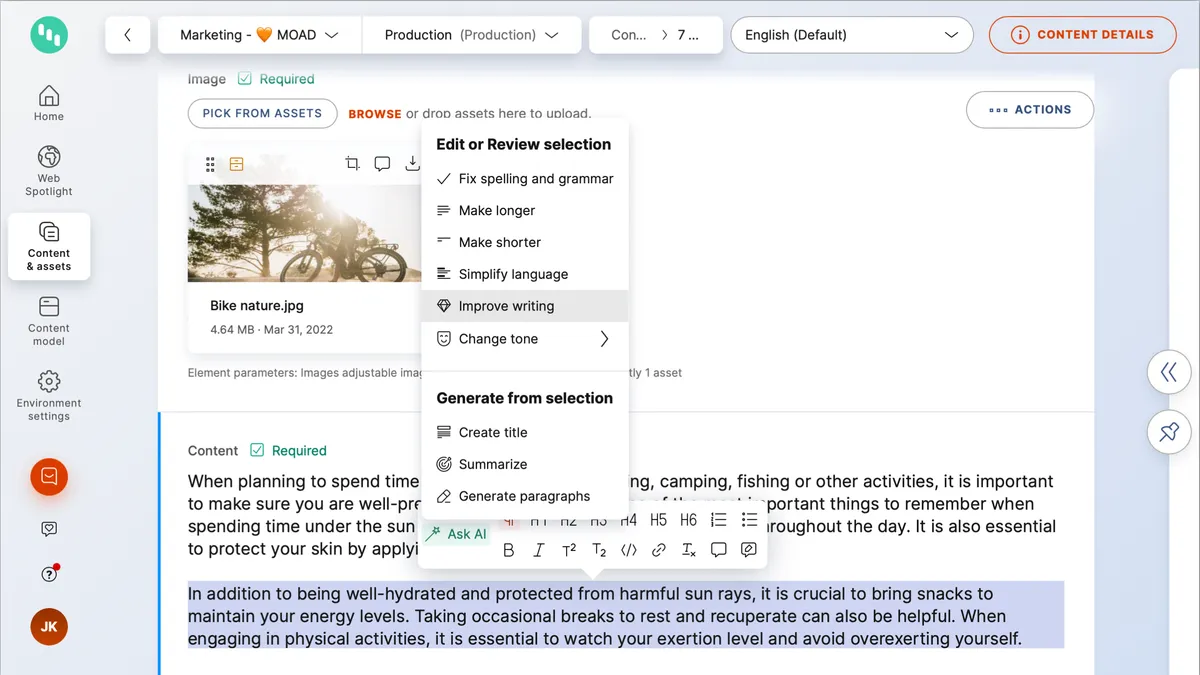Click the Kontent.ai logo icon
The image size is (1200, 675).
click(48, 35)
